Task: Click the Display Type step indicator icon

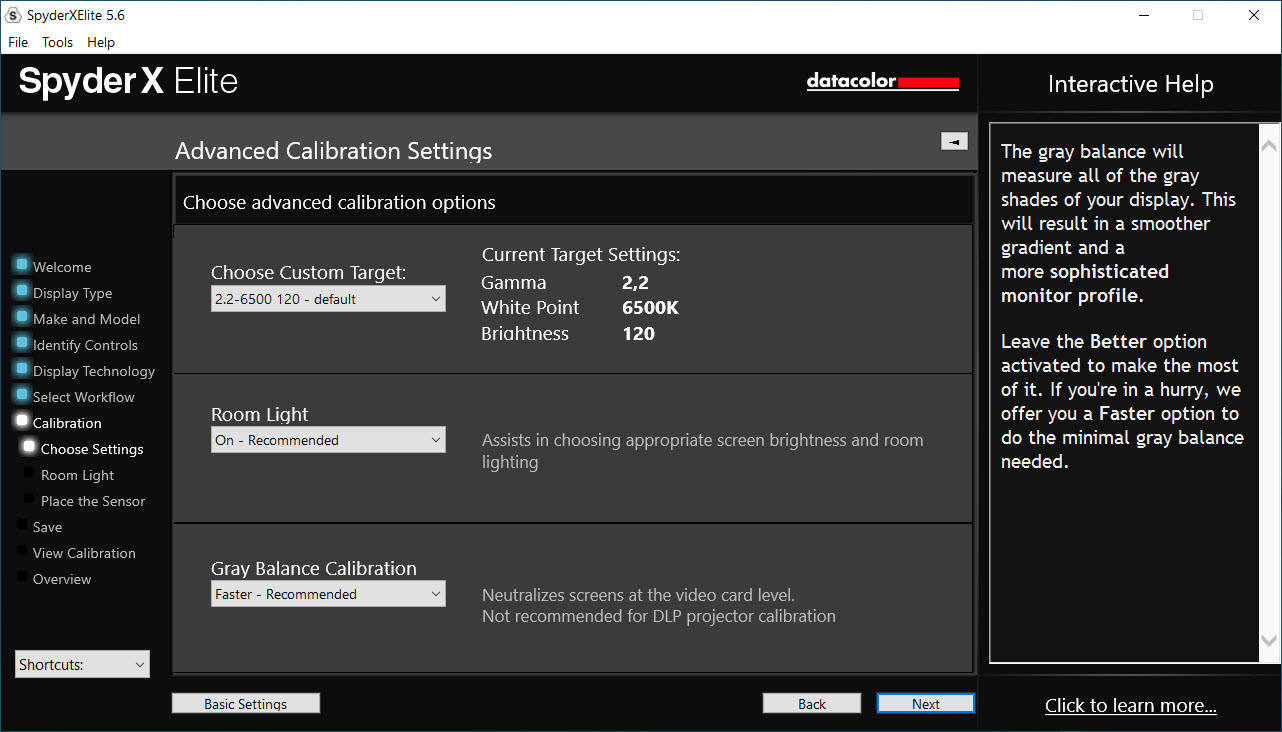Action: 21,291
